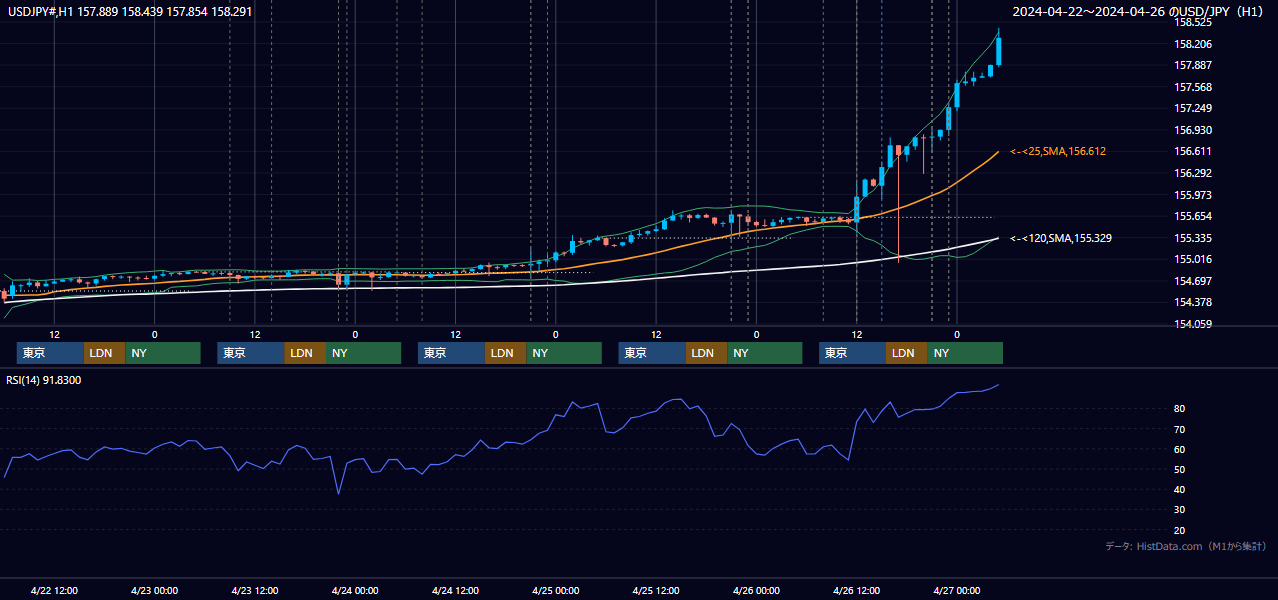Select the NY session bar for 4/26

pyautogui.click(x=965, y=353)
